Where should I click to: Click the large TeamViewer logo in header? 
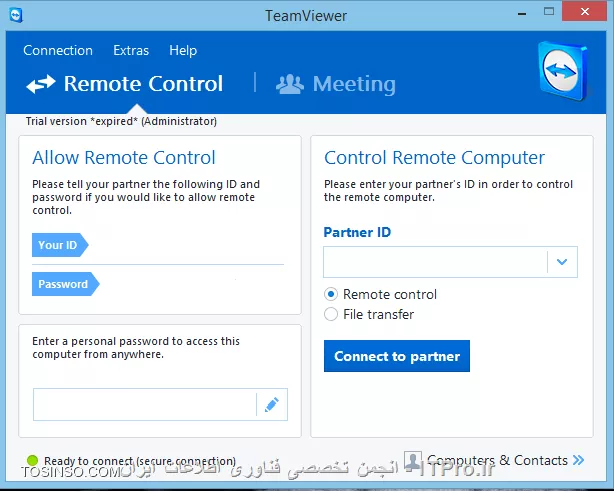[563, 71]
